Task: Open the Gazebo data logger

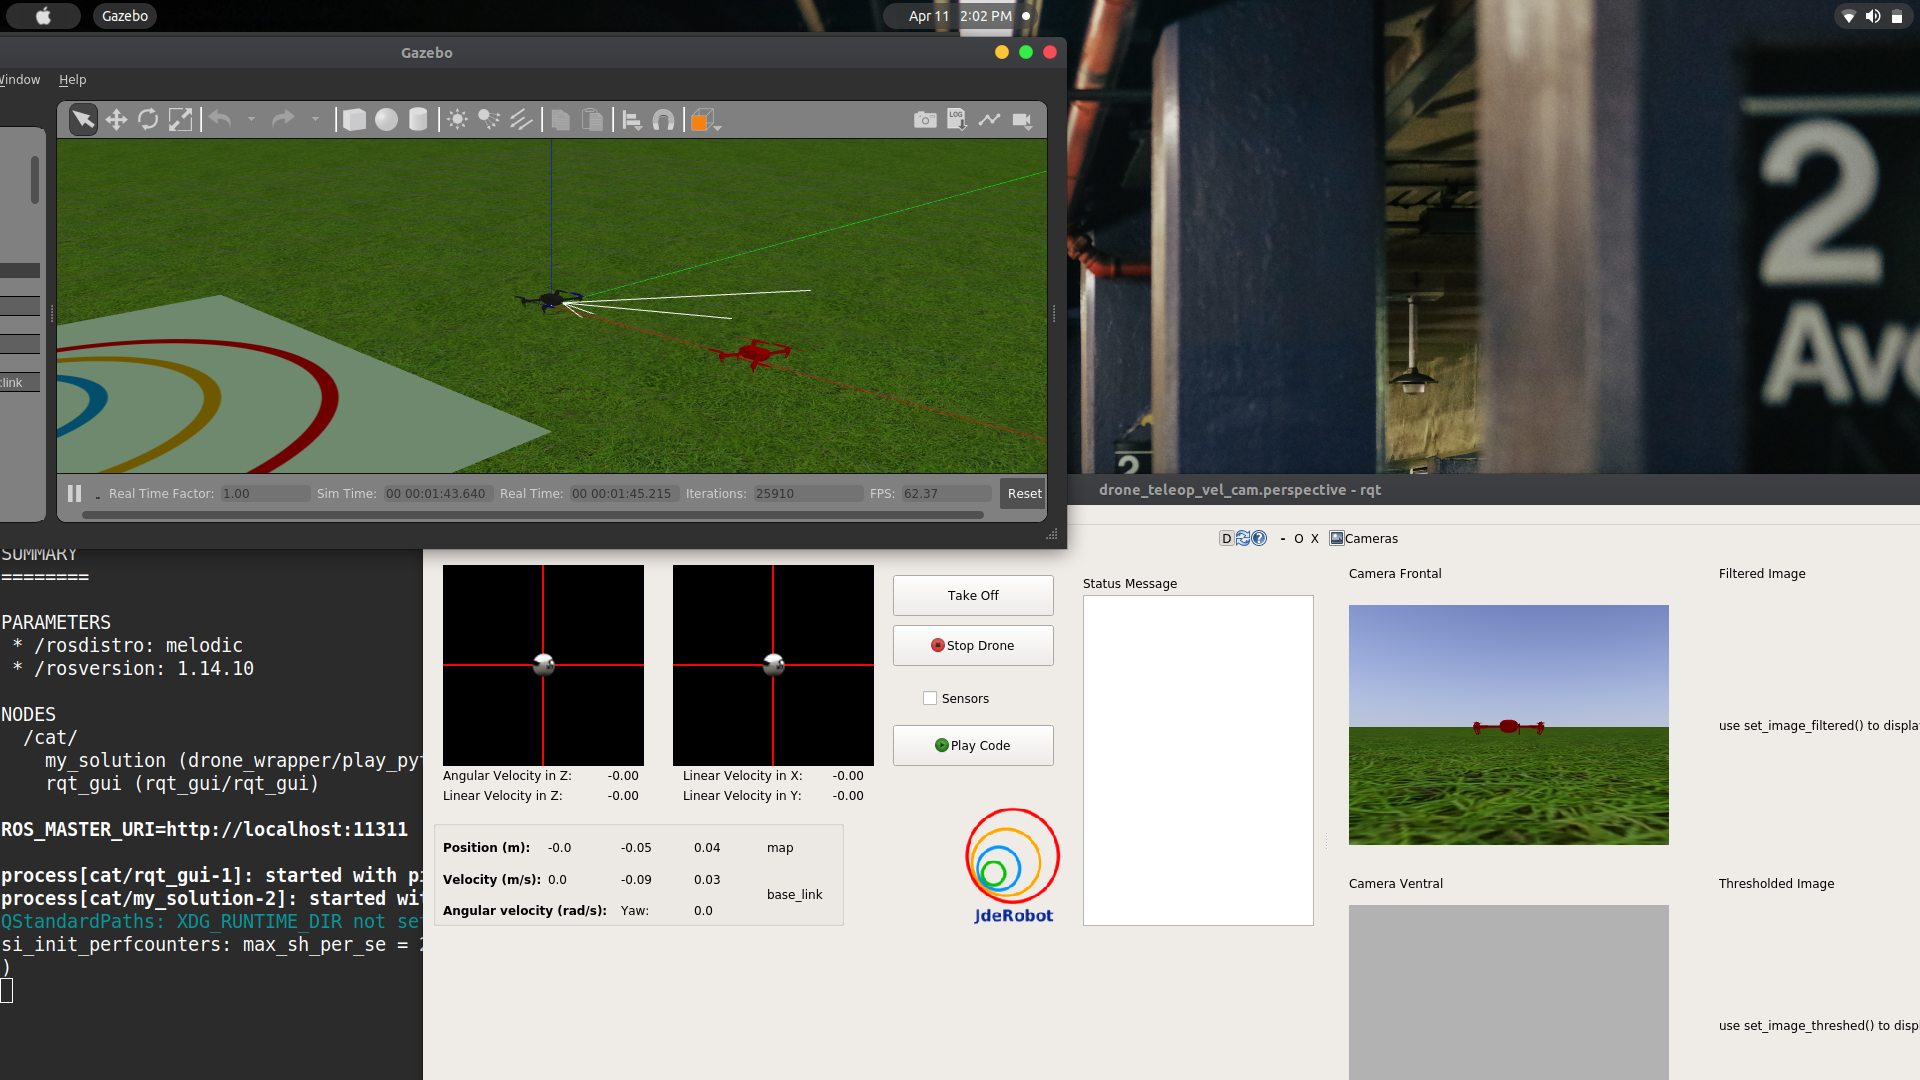Action: (957, 119)
